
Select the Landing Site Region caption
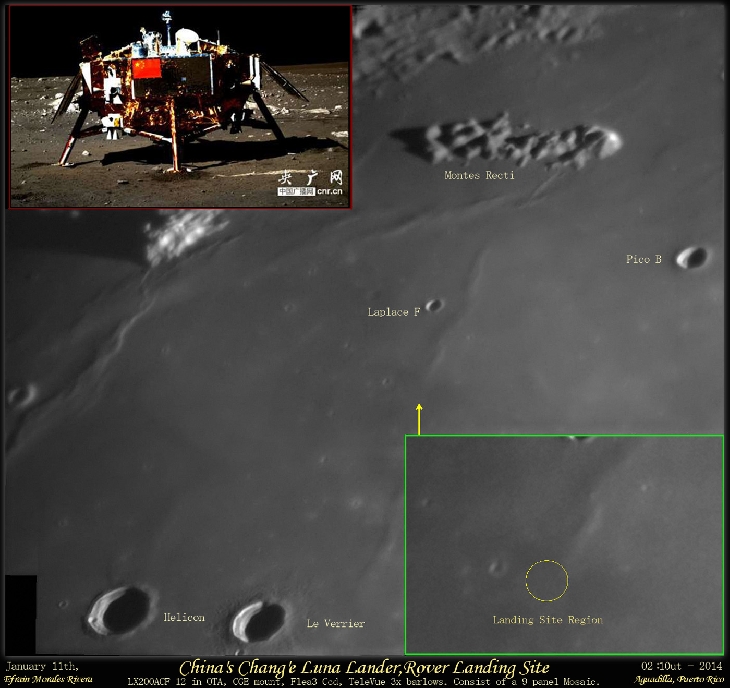(x=547, y=620)
